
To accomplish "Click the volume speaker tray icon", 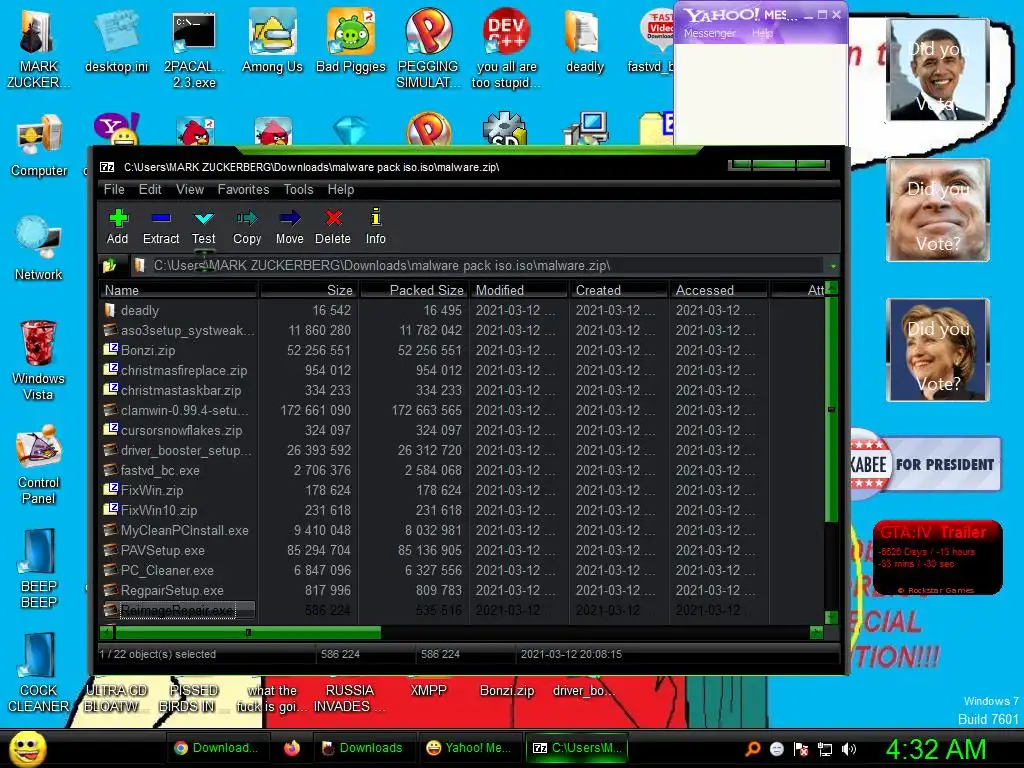I will 848,749.
